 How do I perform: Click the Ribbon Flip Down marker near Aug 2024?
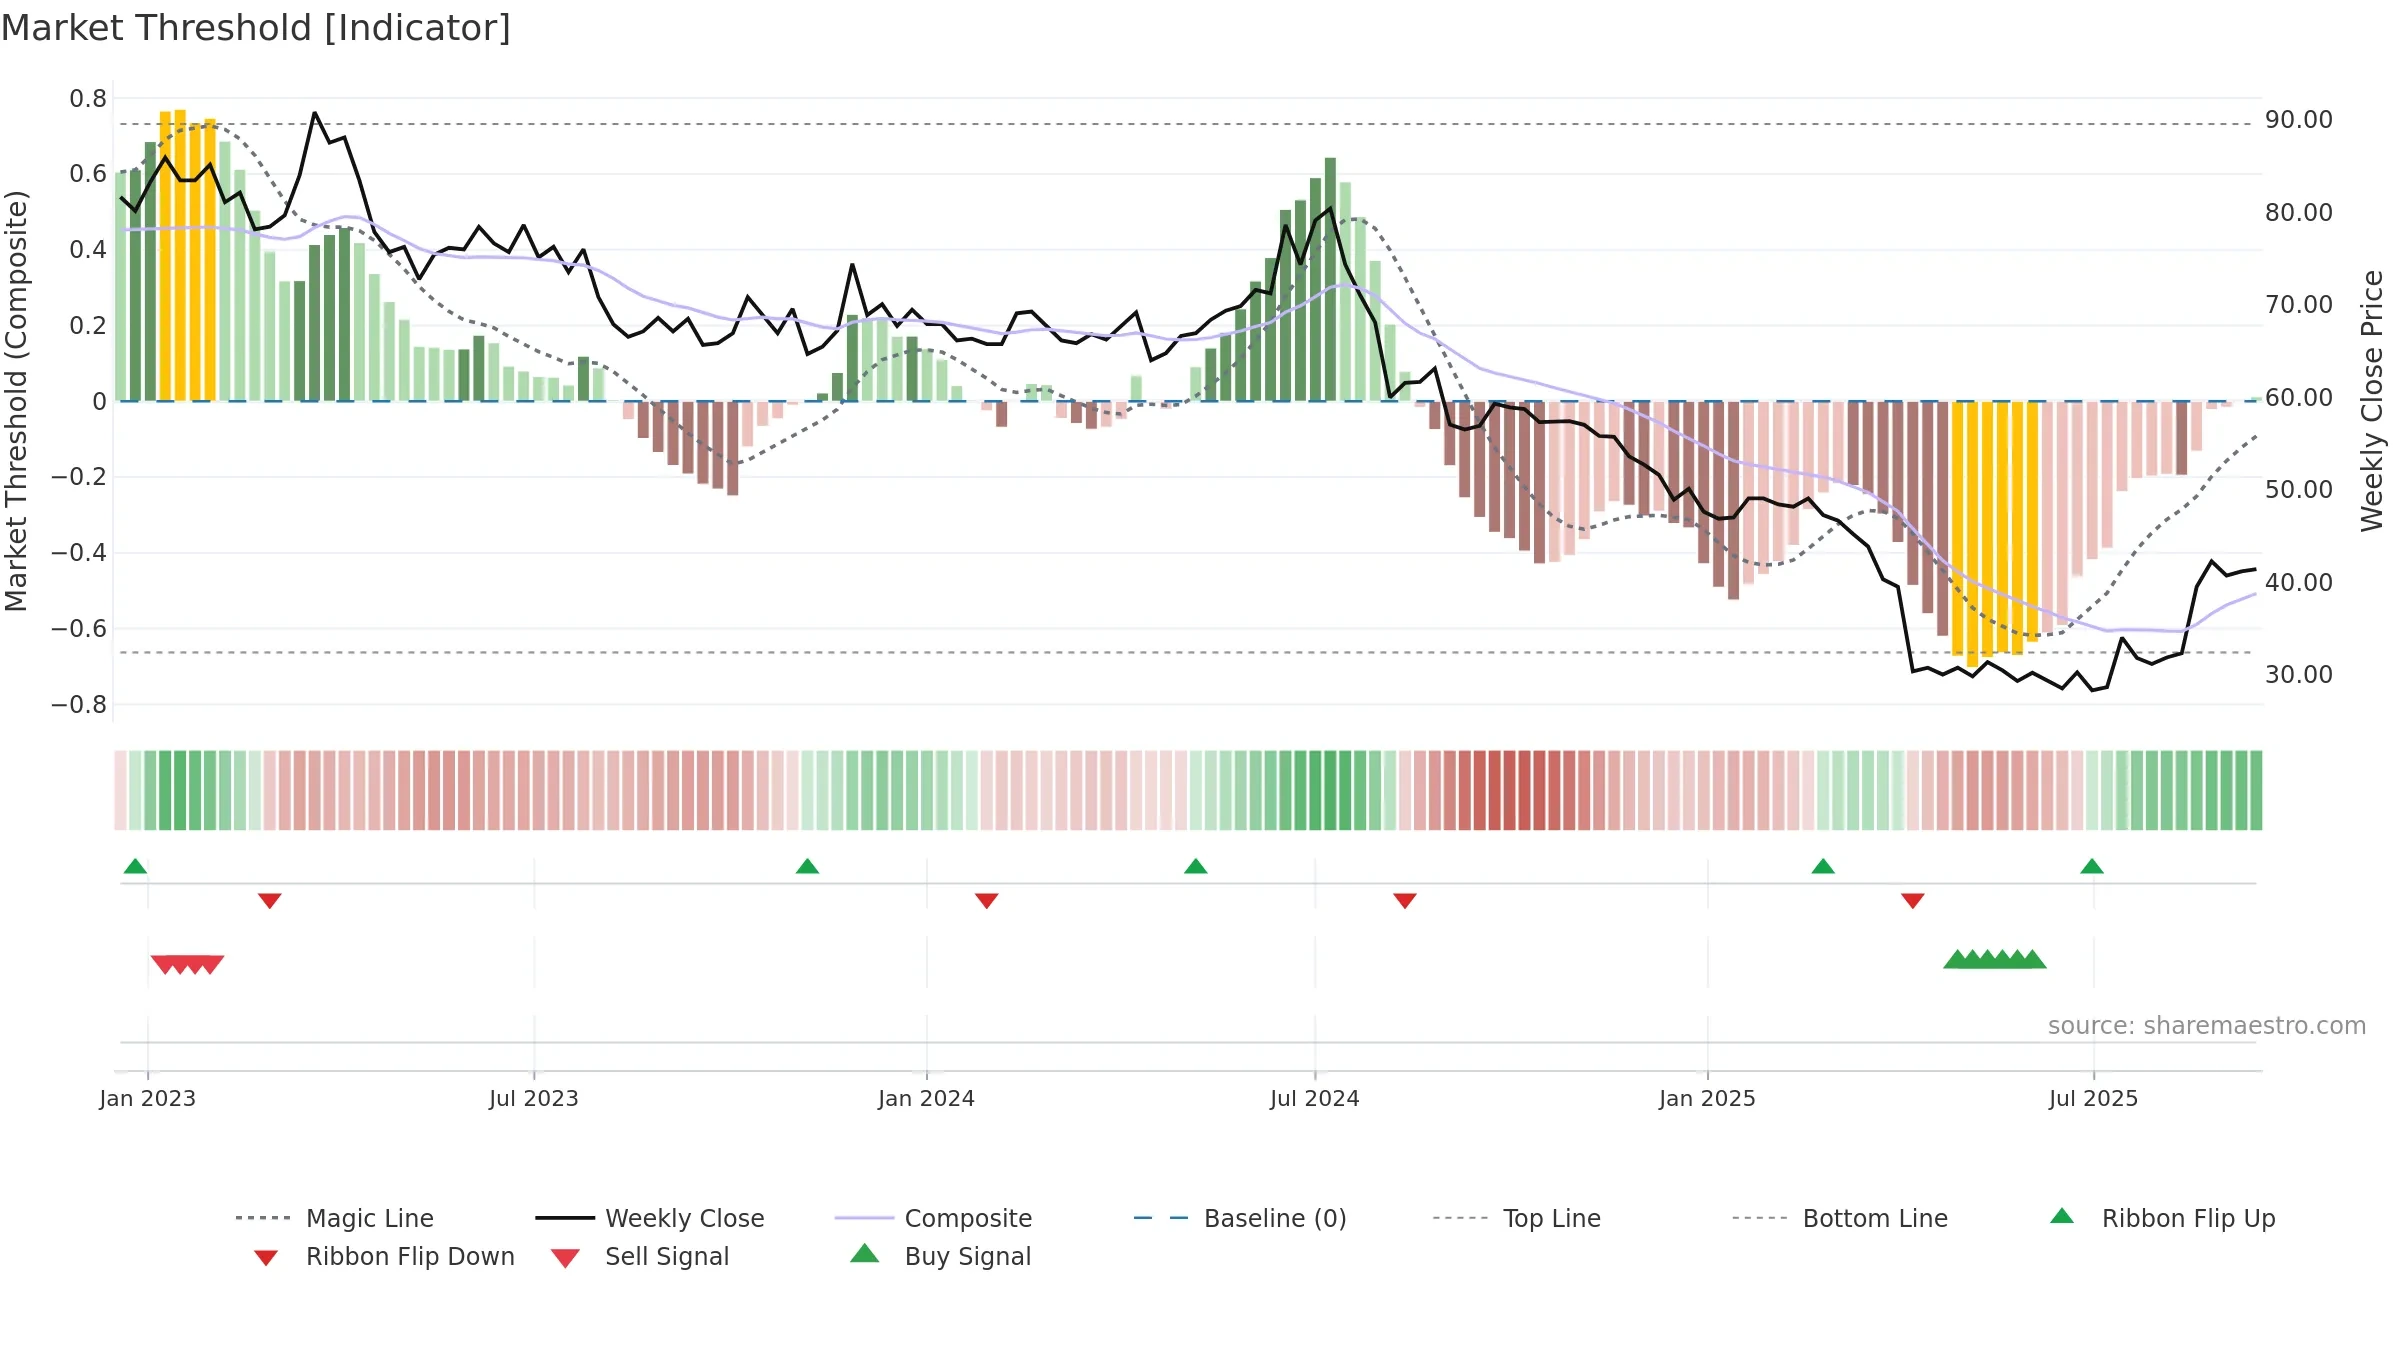point(1404,901)
